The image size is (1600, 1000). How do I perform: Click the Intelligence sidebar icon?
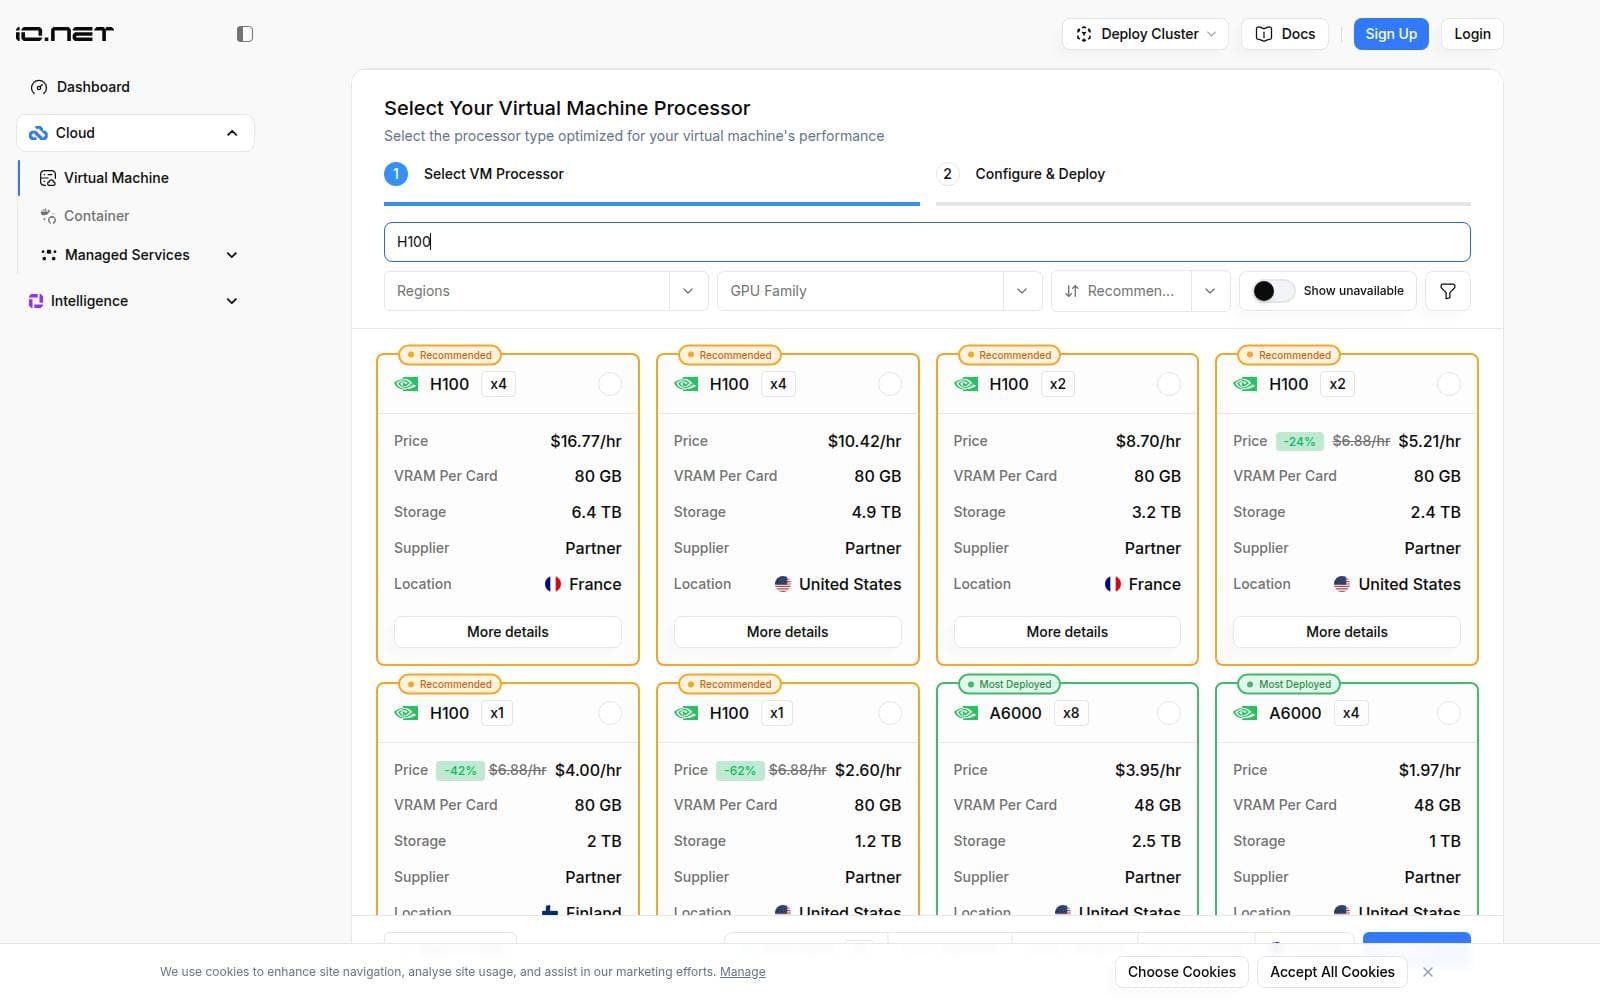click(36, 301)
